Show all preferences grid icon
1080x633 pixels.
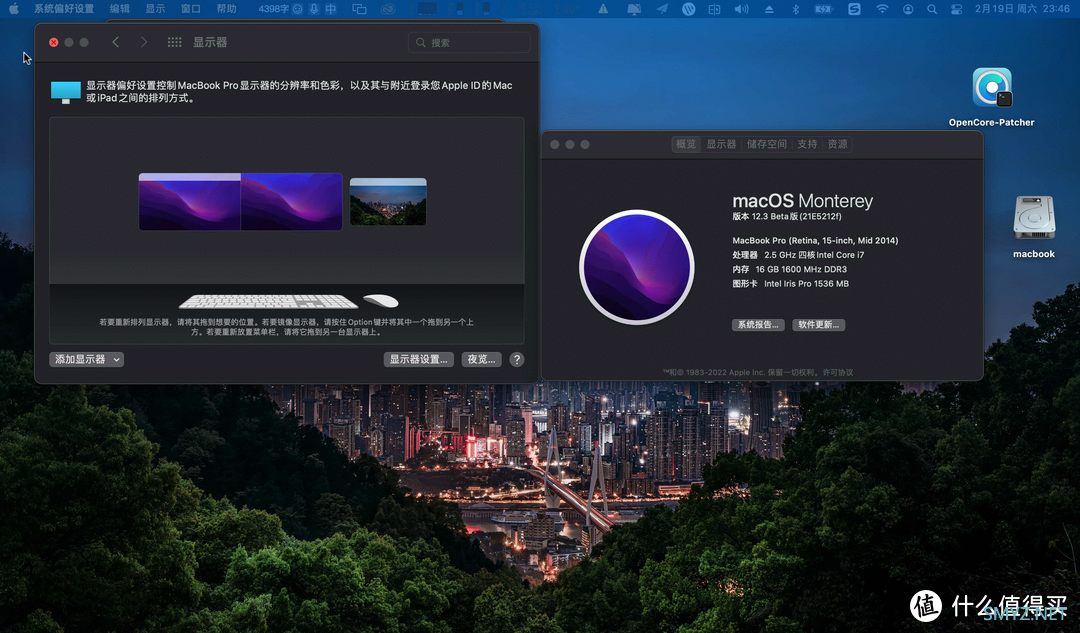174,42
